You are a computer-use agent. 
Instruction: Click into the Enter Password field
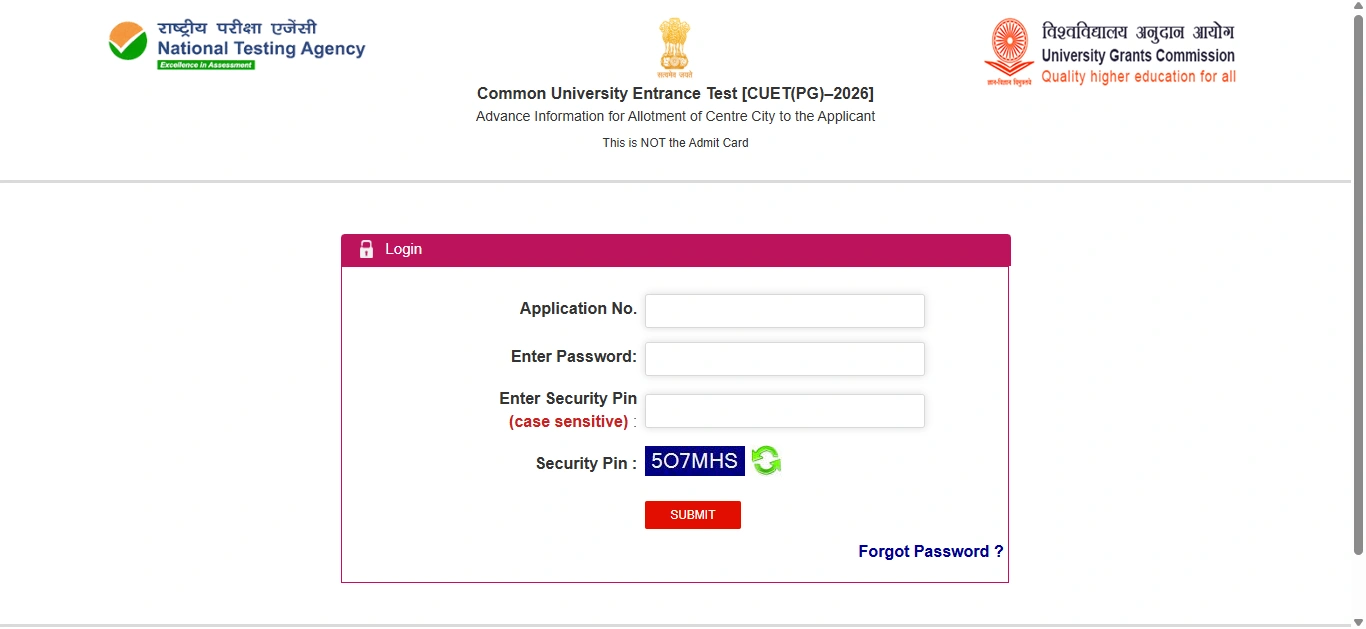784,359
